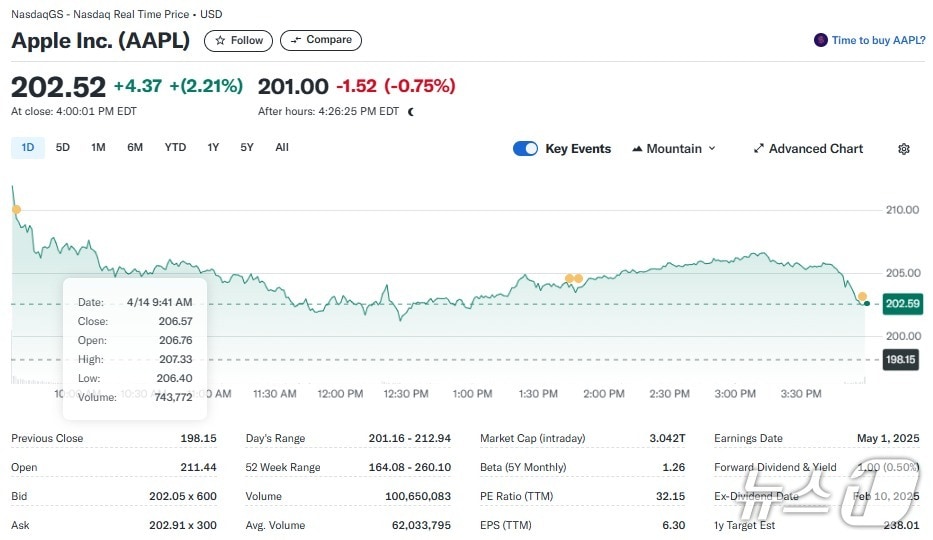The height and width of the screenshot is (540, 933).
Task: Switch to YTD chart range
Action: pos(175,148)
